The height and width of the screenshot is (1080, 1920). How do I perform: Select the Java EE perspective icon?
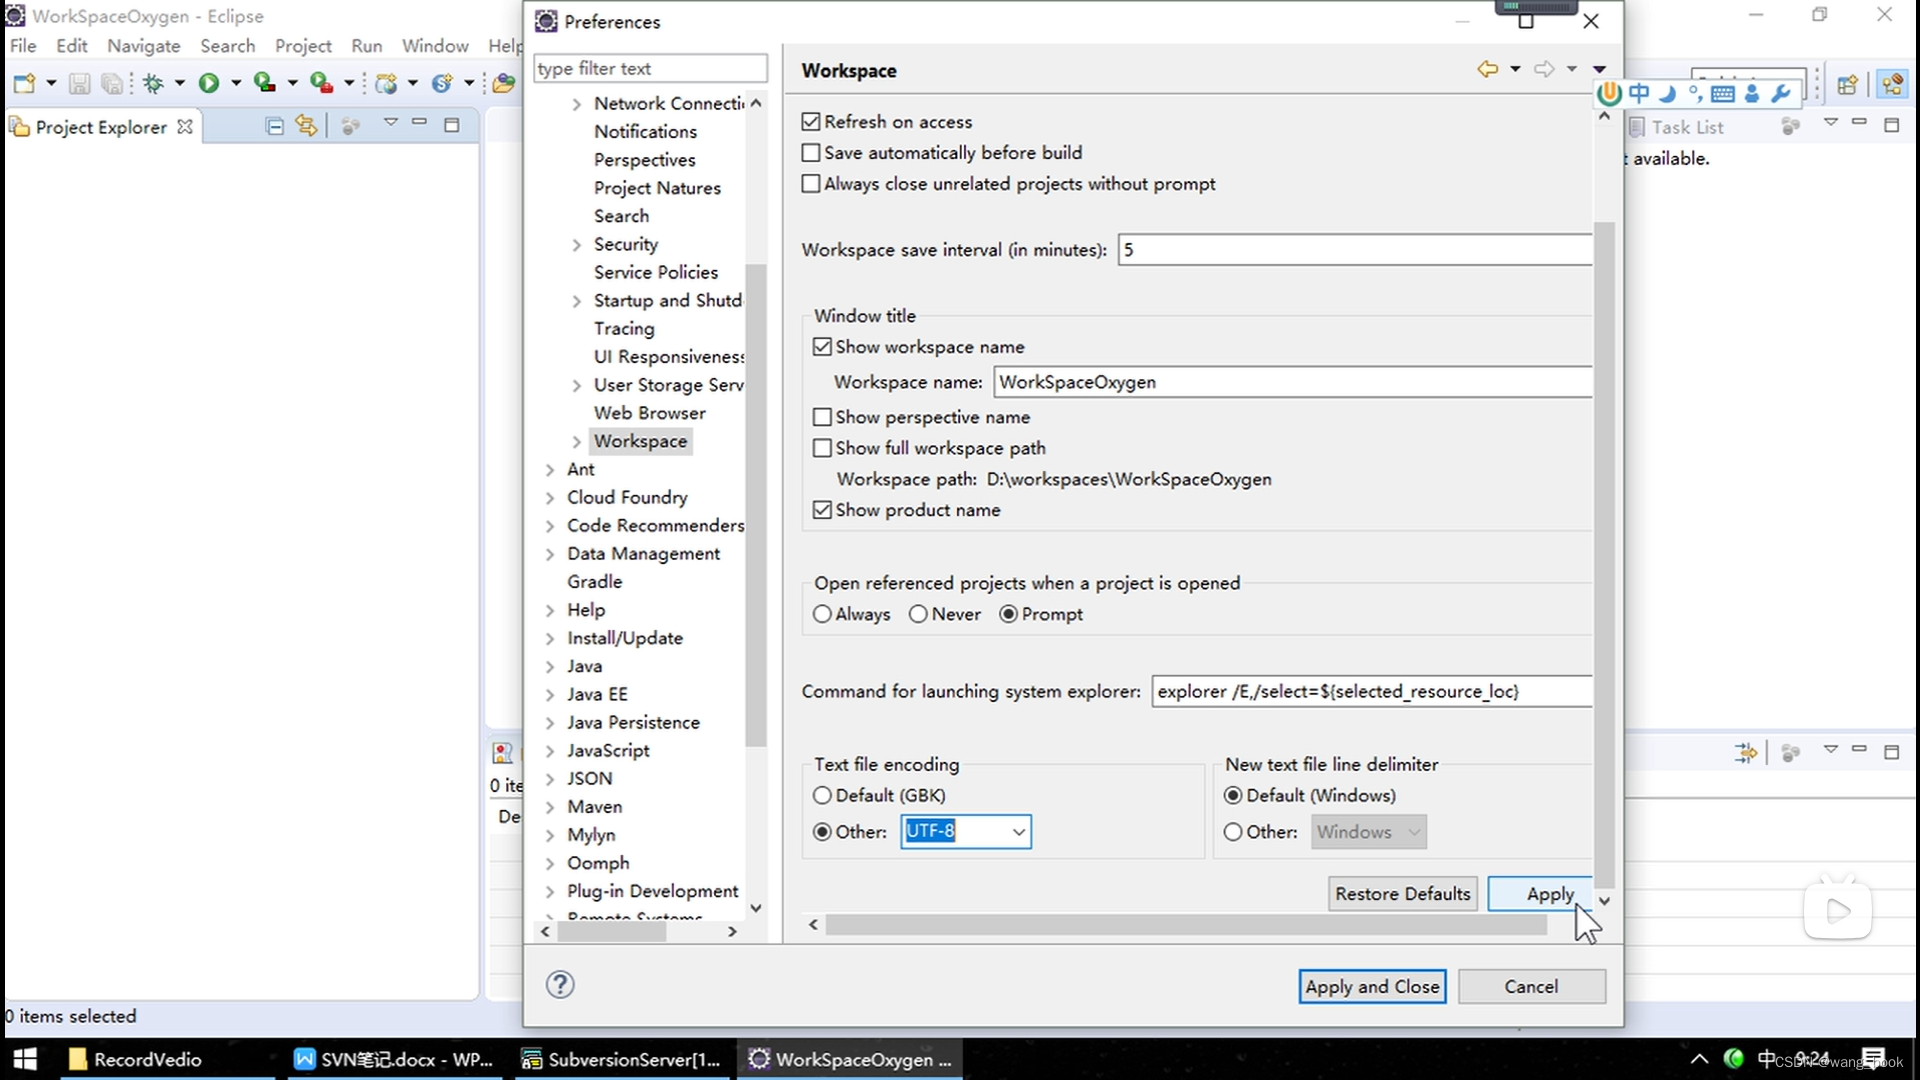coord(1892,85)
